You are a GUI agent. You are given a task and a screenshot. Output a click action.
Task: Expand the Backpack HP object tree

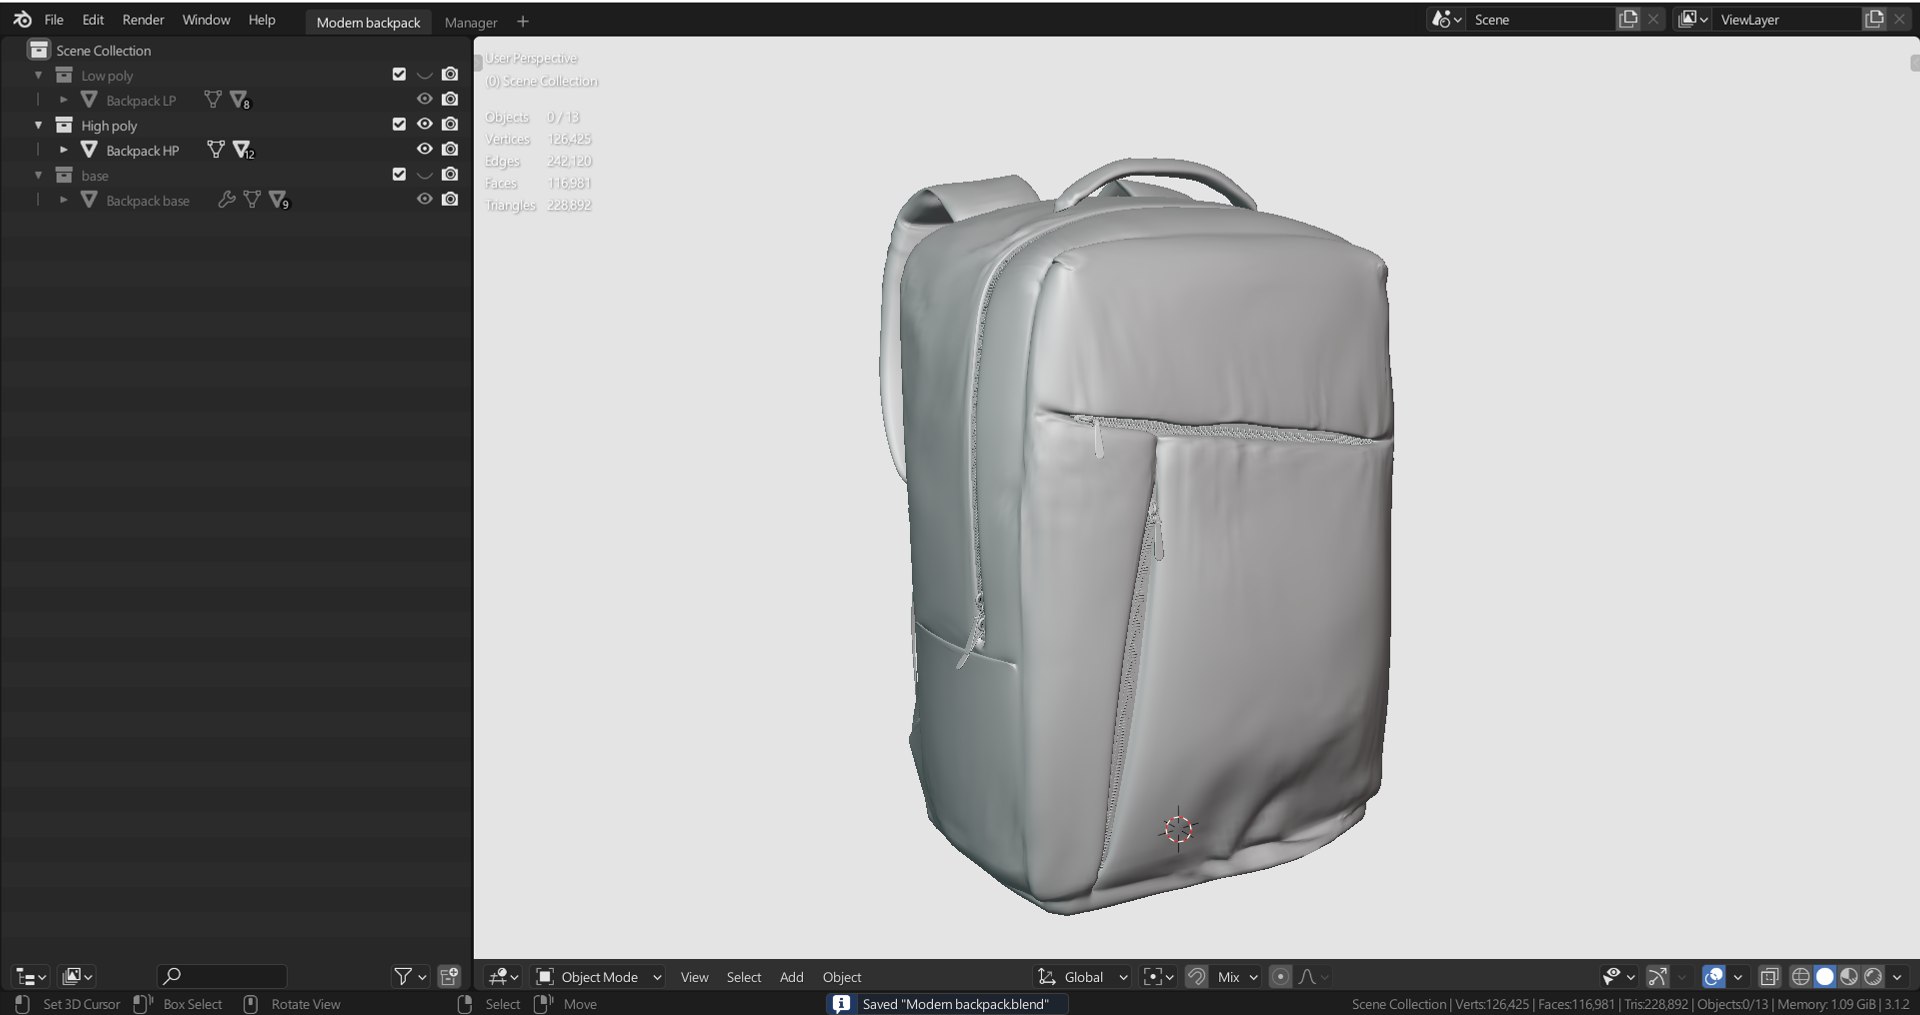tap(63, 150)
